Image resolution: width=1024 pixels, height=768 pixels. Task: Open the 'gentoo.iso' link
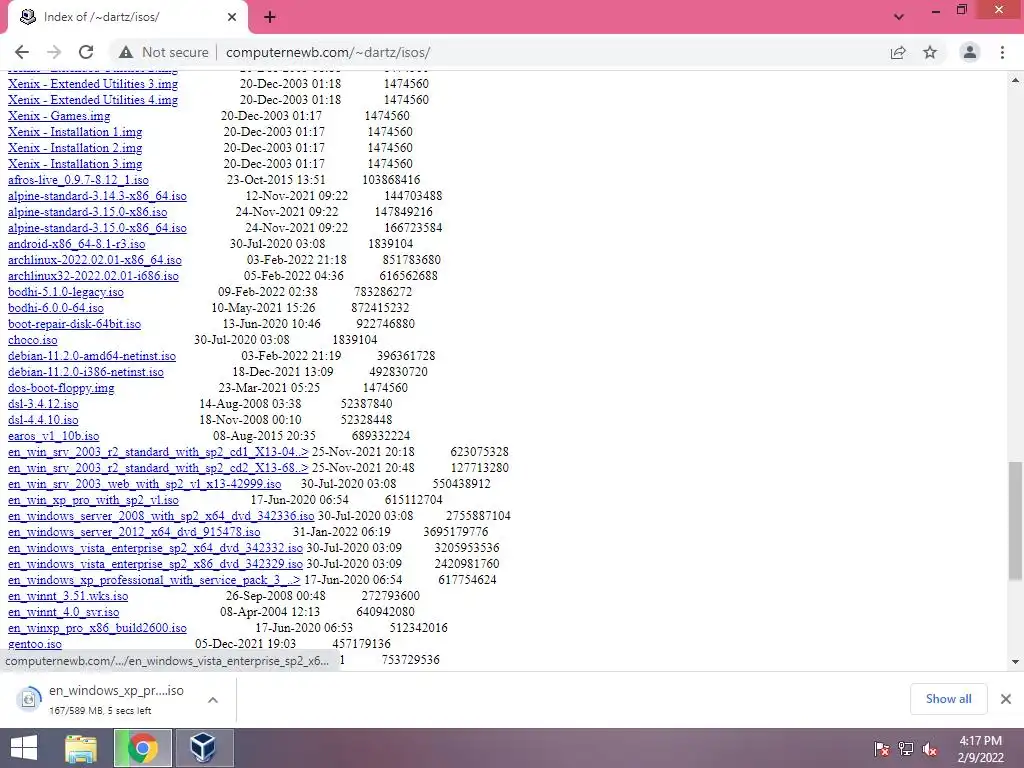click(x=35, y=644)
